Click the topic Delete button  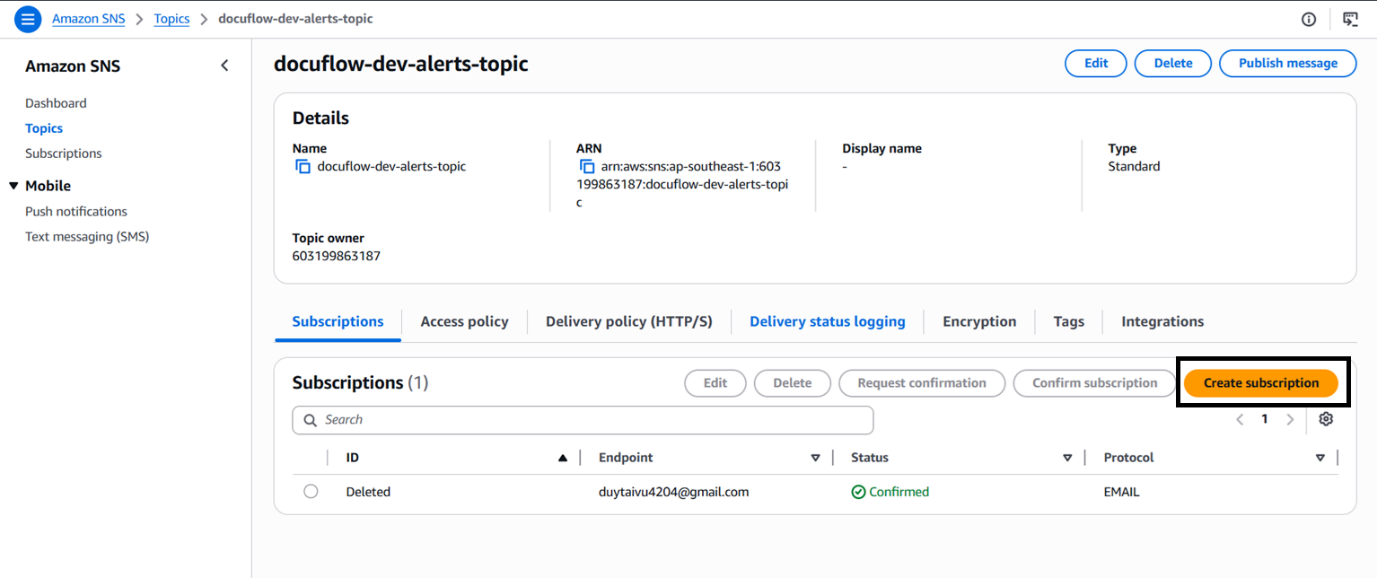point(1173,63)
